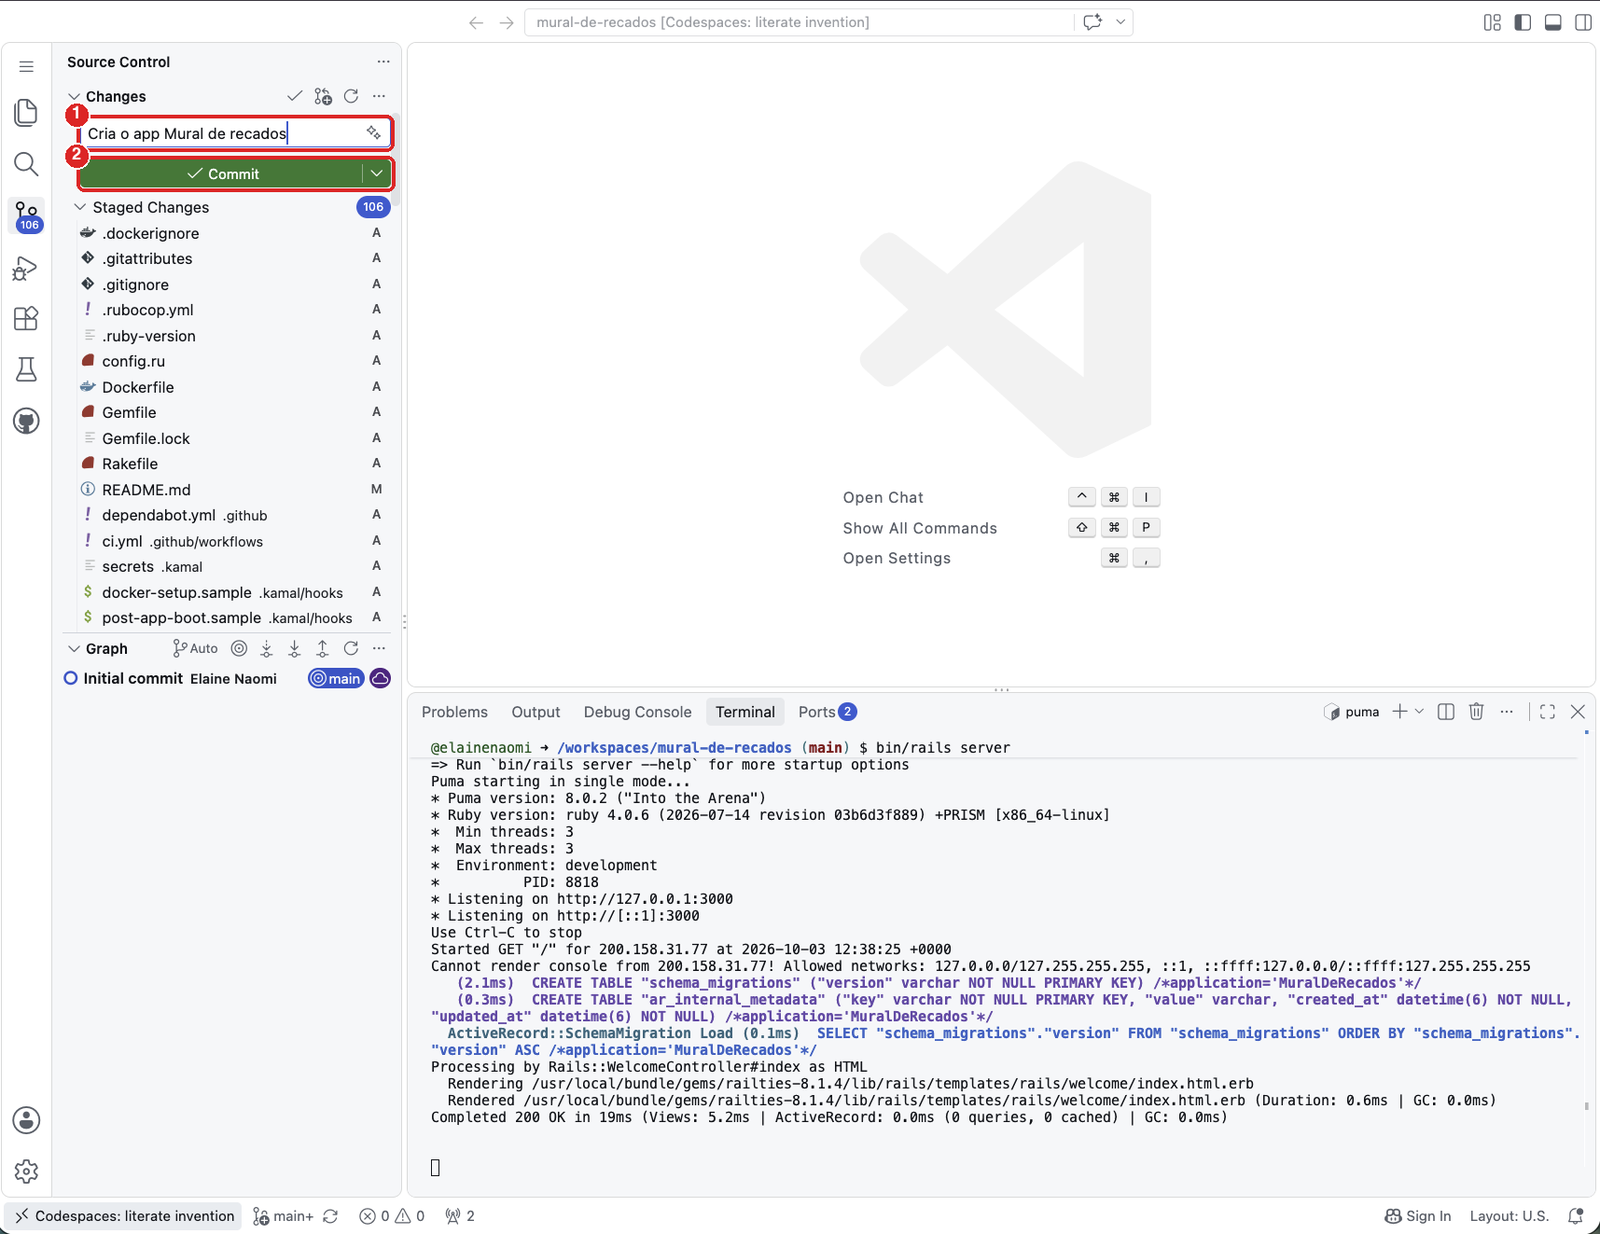Open Run and Debug view

coord(26,268)
